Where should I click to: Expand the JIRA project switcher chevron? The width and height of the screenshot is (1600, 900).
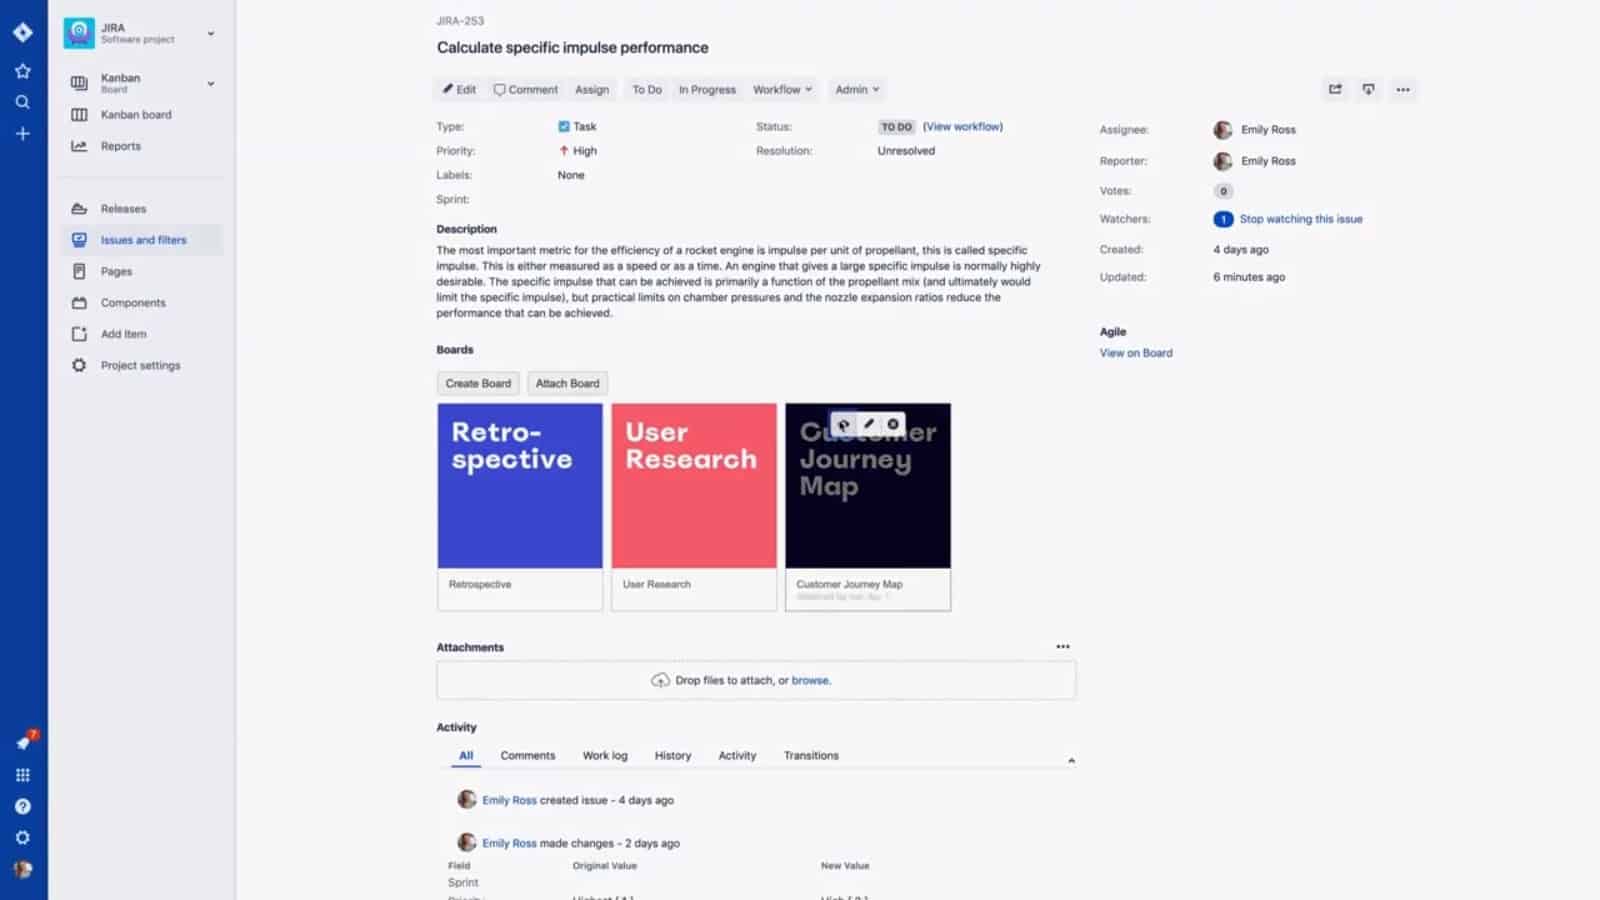coord(210,31)
